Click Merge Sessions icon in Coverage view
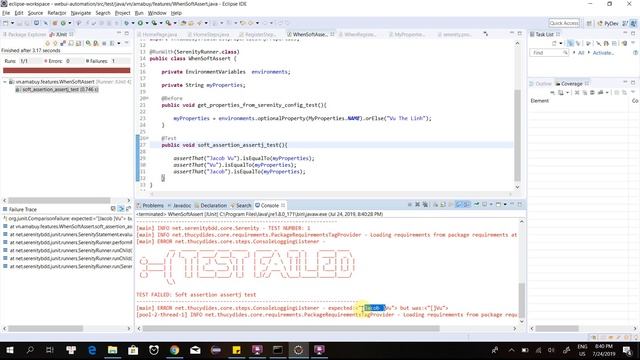Viewport: 640px width, 360px height. pyautogui.click(x=592, y=93)
